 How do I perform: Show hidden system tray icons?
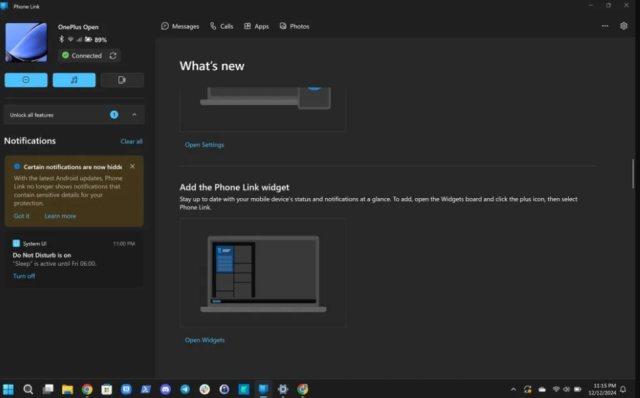[513, 389]
